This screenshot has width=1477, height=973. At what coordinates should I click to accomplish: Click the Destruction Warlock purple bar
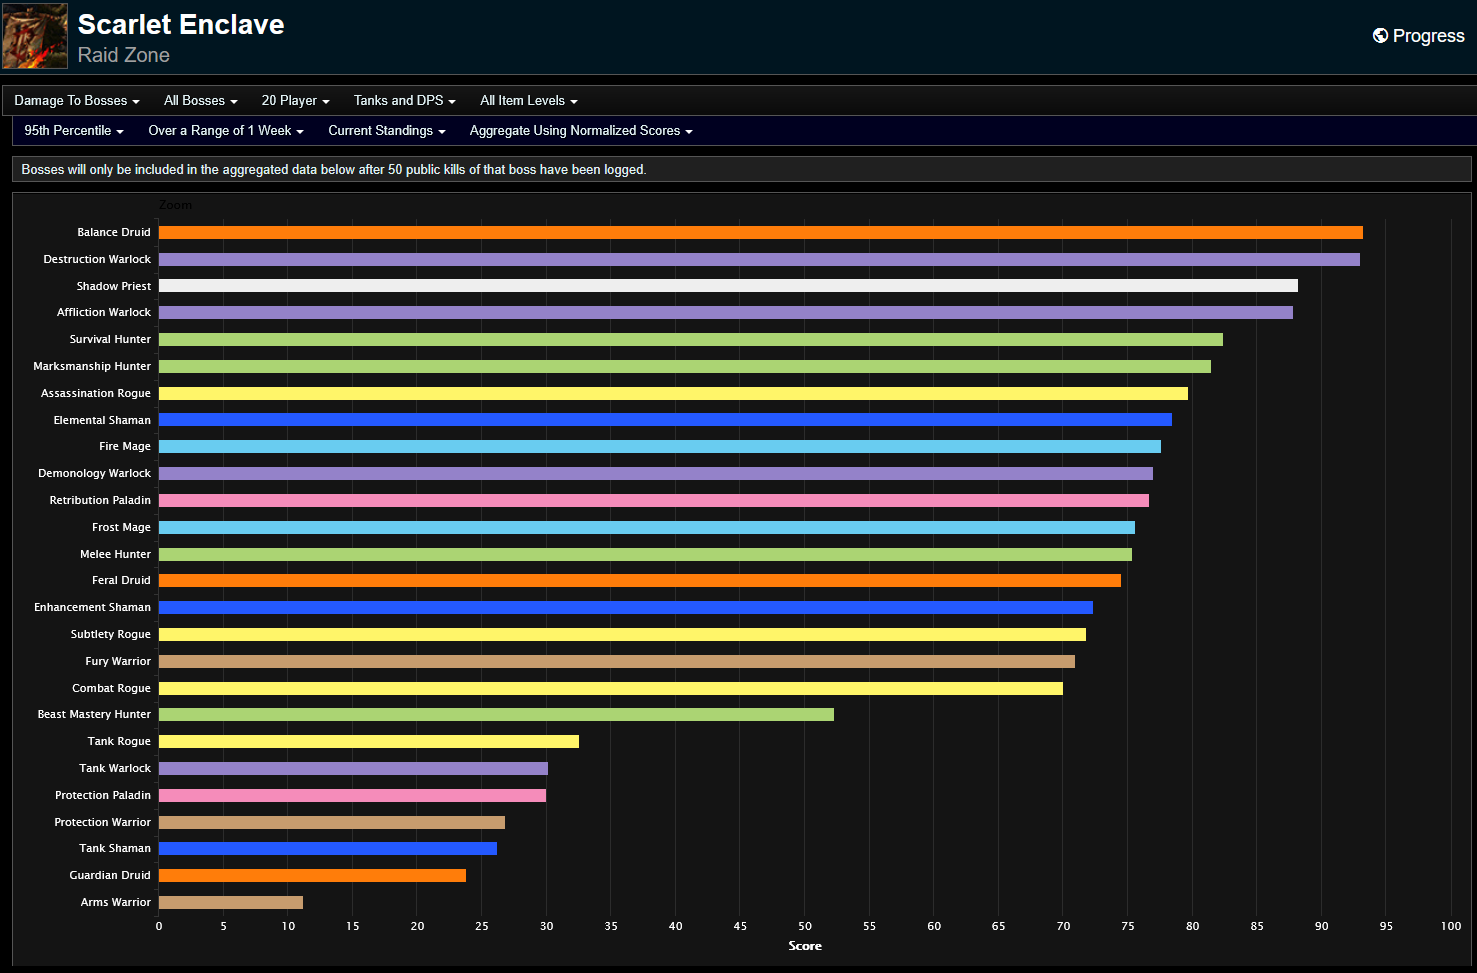[759, 259]
